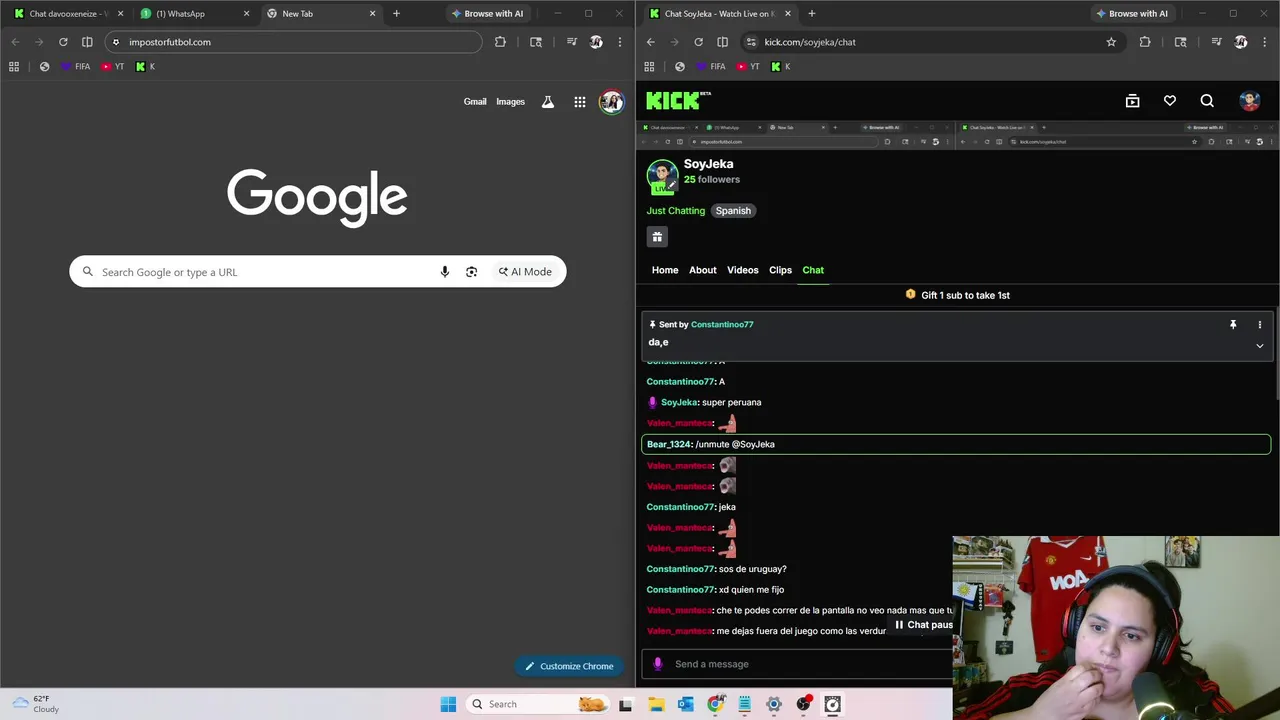Screen dimensions: 1280x720
Task: Select Chat tab on SoyJeka channel
Action: (813, 270)
